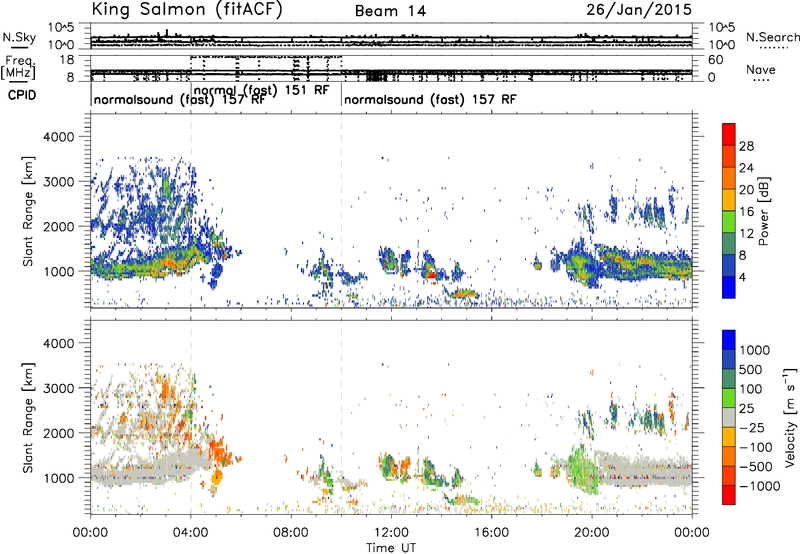800x554 pixels.
Task: Click the N.Sky legend label
Action: [x=19, y=37]
